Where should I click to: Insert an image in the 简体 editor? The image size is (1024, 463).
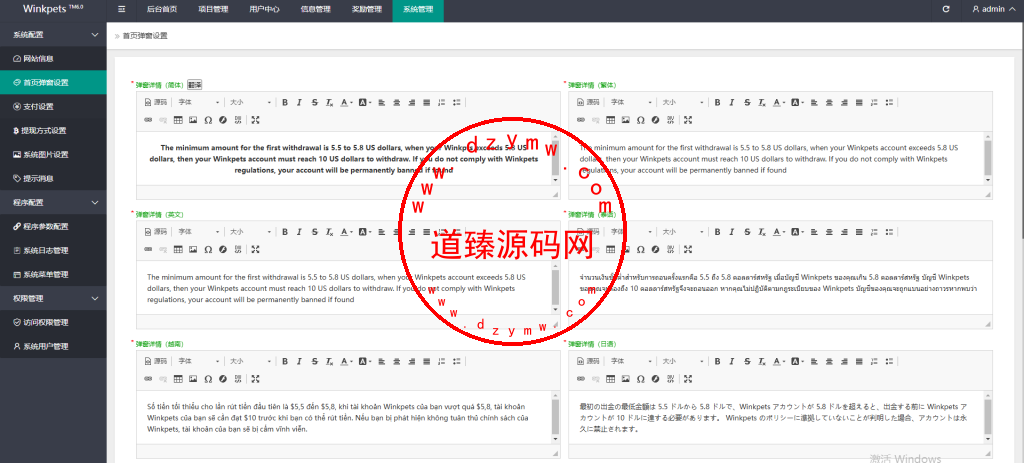tap(193, 120)
